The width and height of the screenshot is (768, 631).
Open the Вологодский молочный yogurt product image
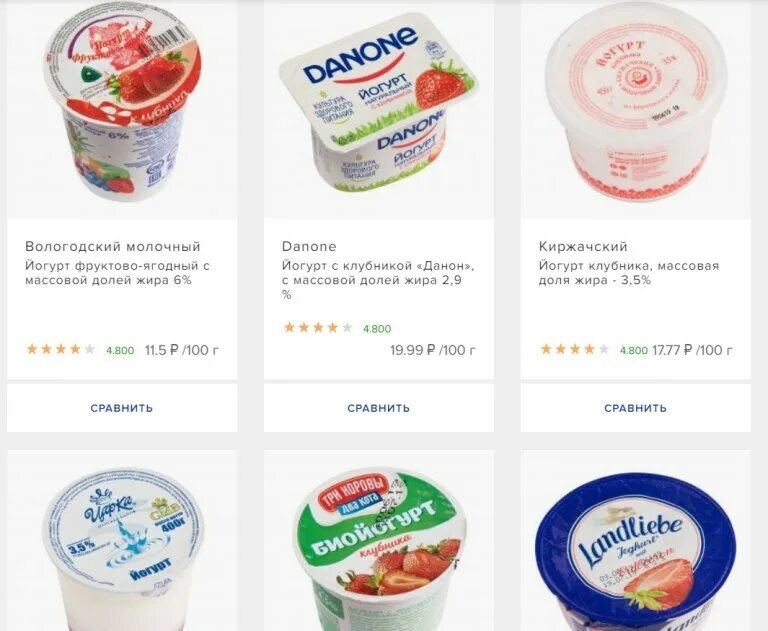click(x=122, y=104)
